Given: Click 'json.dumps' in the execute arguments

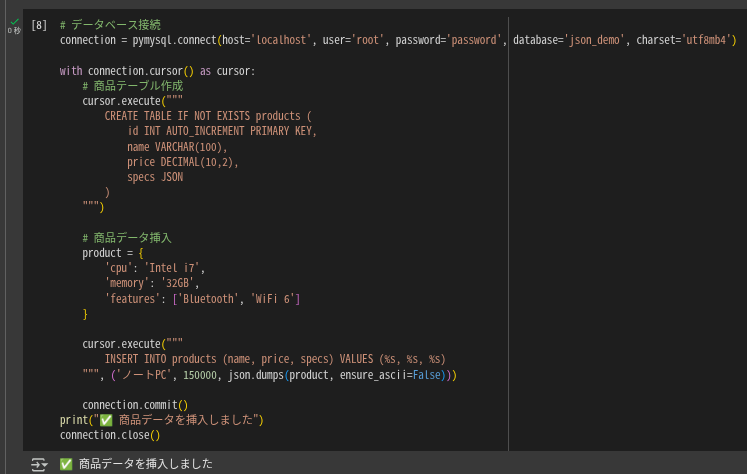Looking at the screenshot, I should [x=256, y=375].
